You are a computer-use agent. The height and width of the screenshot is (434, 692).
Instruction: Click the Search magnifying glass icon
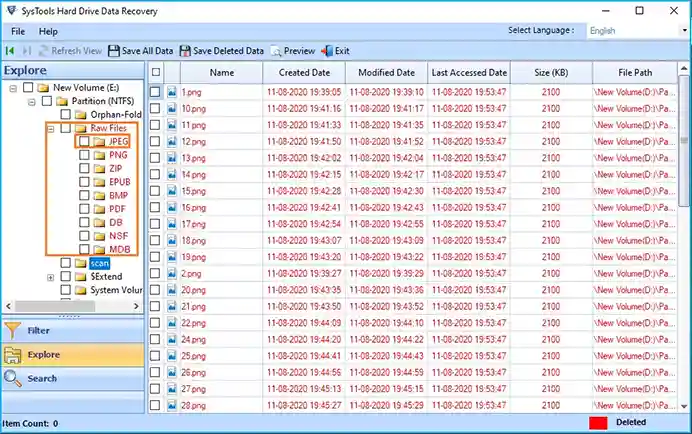pos(13,378)
